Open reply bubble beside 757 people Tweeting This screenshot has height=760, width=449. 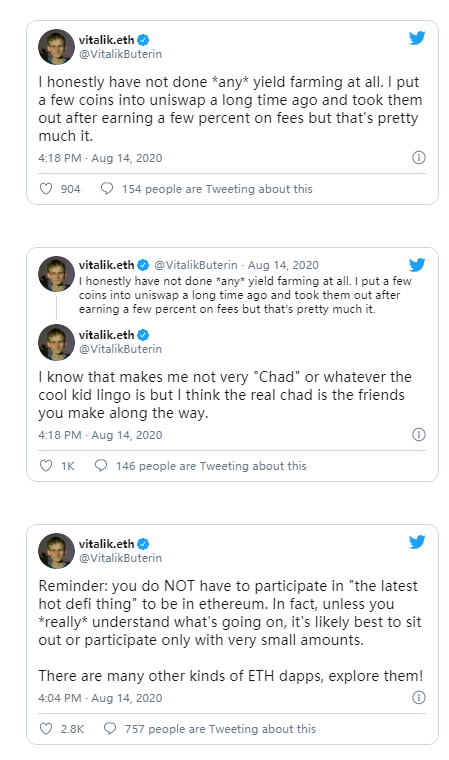(110, 728)
